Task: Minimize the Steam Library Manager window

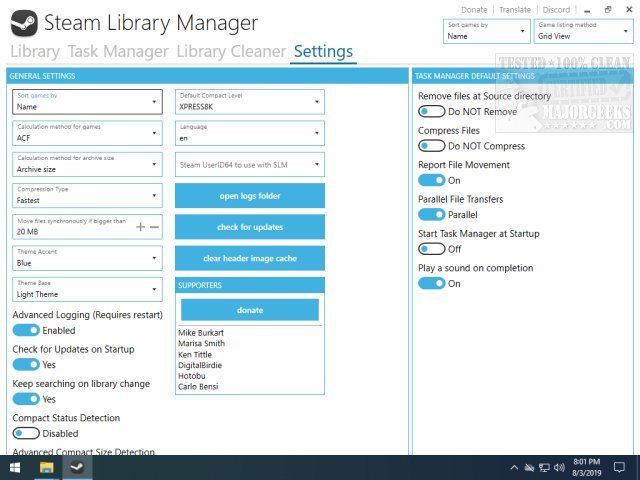Action: click(x=587, y=10)
